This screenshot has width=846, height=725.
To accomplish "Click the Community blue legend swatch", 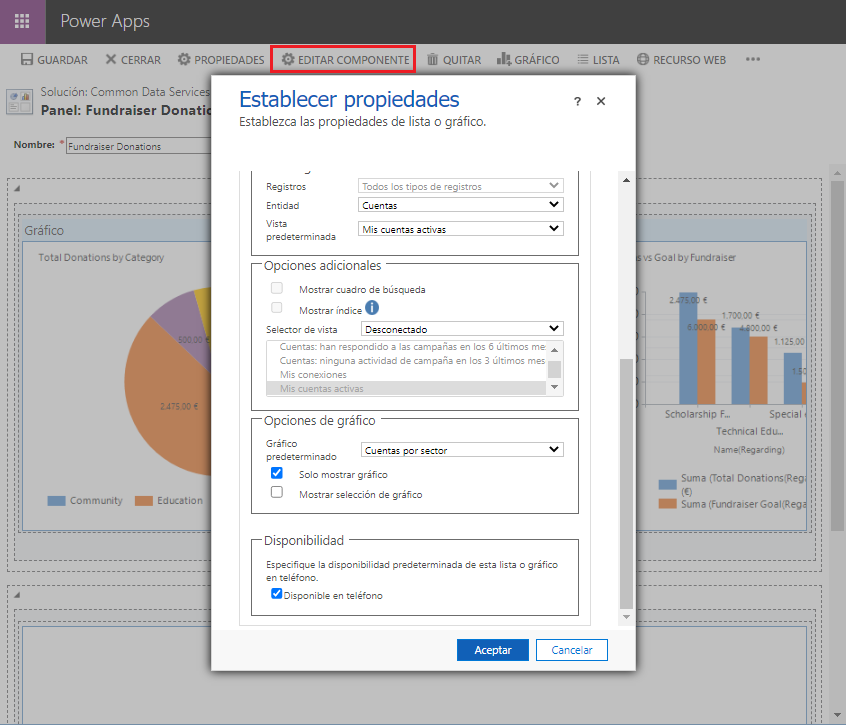I will [57, 501].
